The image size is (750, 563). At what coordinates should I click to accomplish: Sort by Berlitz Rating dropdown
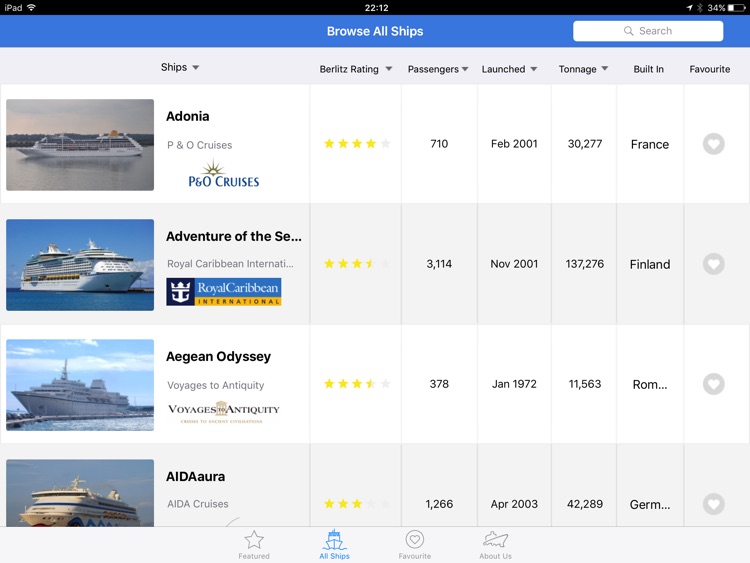pyautogui.click(x=356, y=69)
